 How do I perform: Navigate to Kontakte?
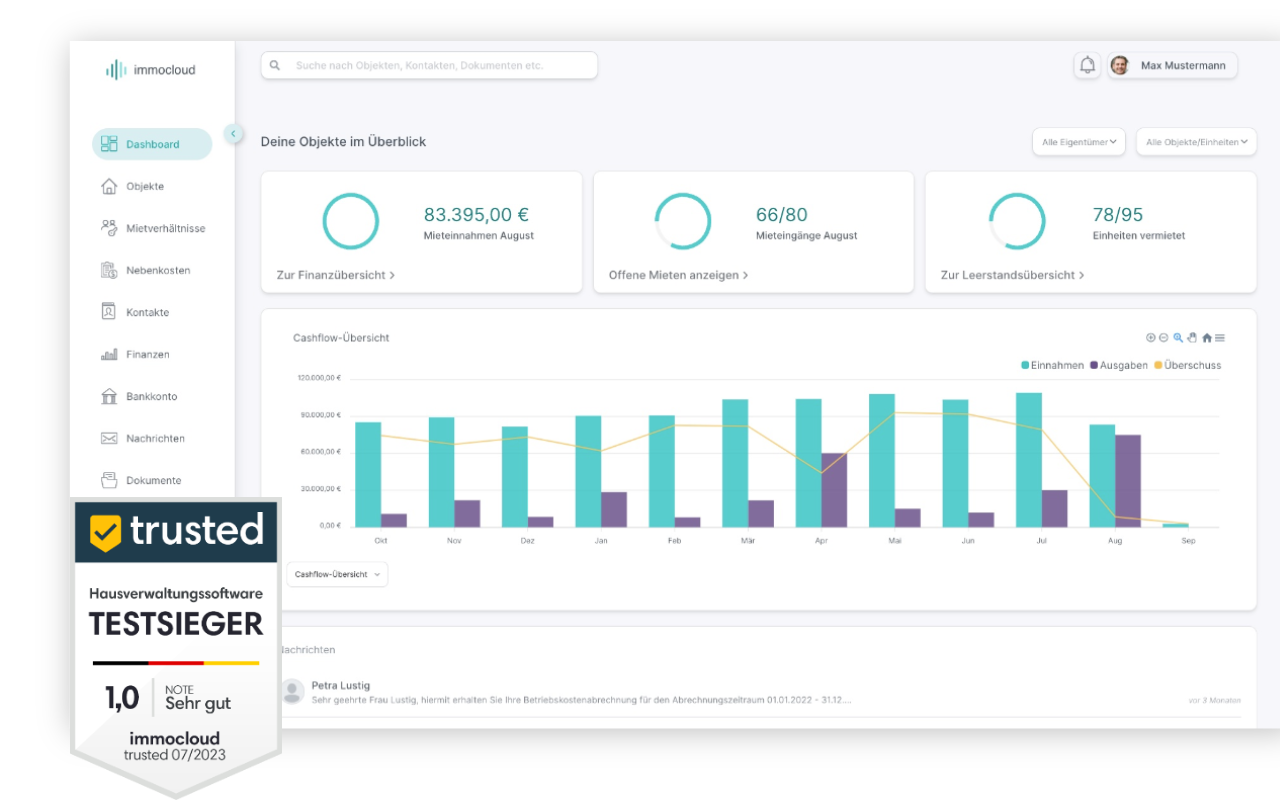(x=147, y=312)
